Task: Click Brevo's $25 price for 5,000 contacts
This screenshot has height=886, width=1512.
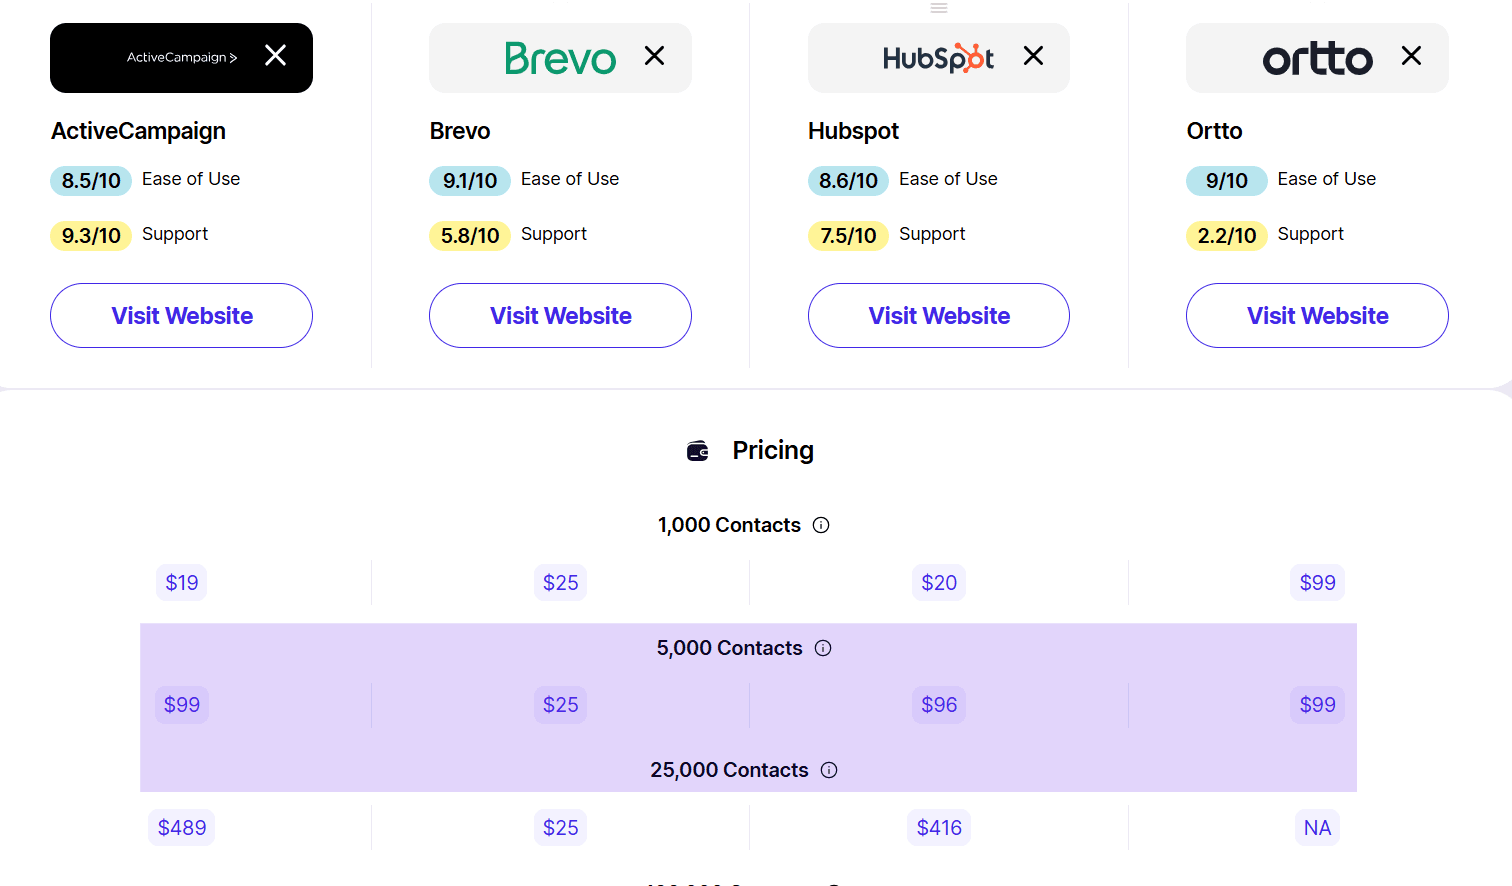Action: [x=560, y=705]
